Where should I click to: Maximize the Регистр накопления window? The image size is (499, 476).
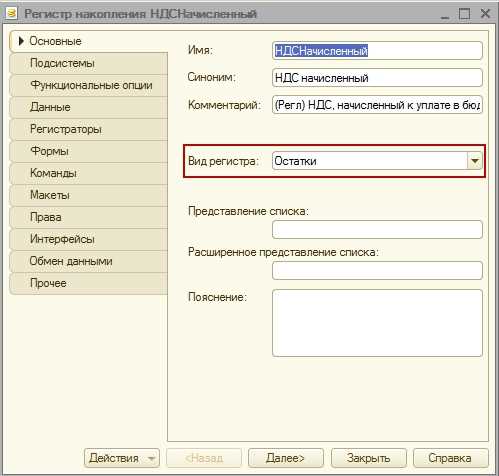point(465,14)
